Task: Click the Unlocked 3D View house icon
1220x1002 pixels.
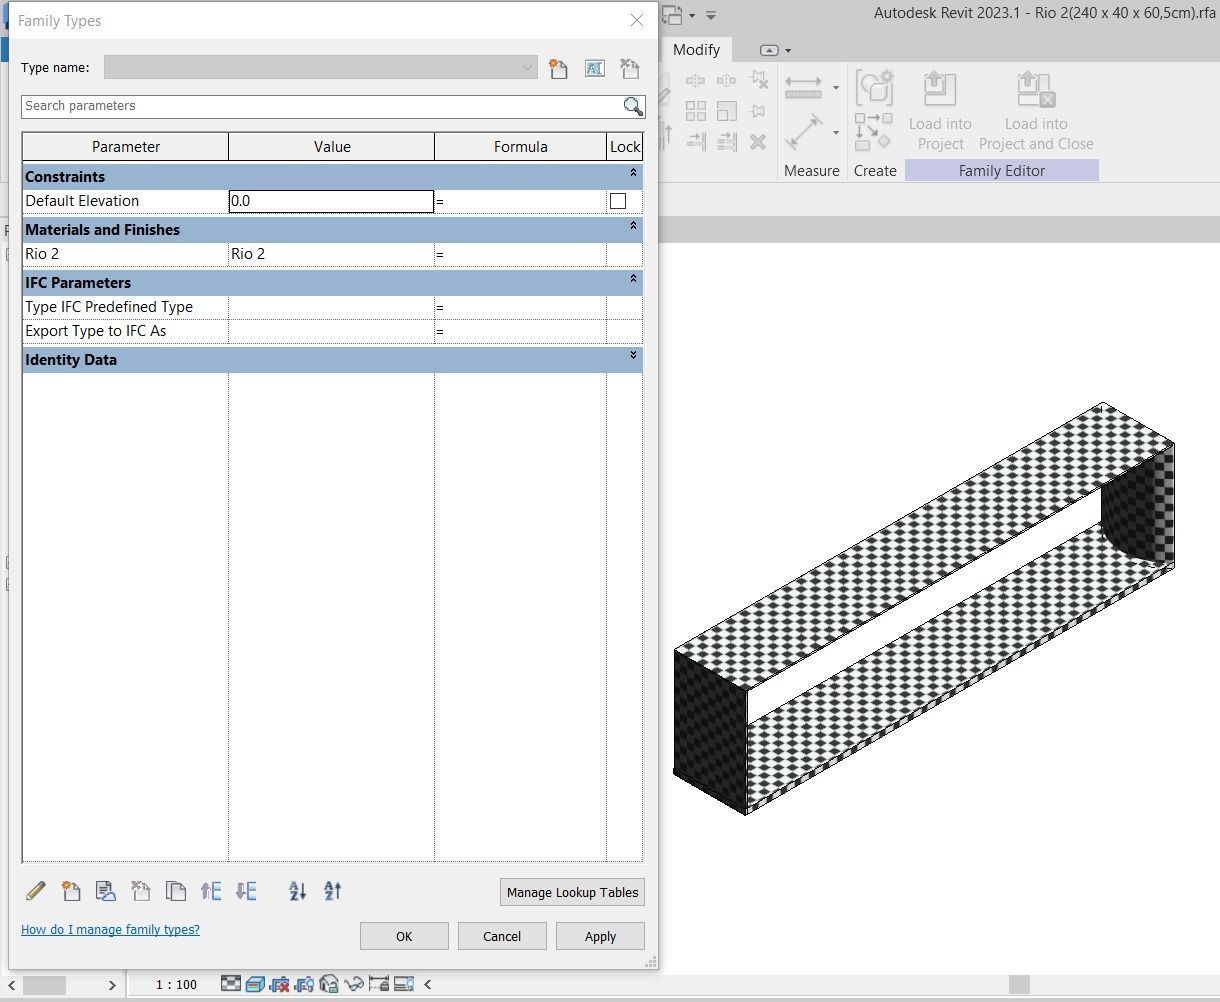Action: [x=329, y=984]
